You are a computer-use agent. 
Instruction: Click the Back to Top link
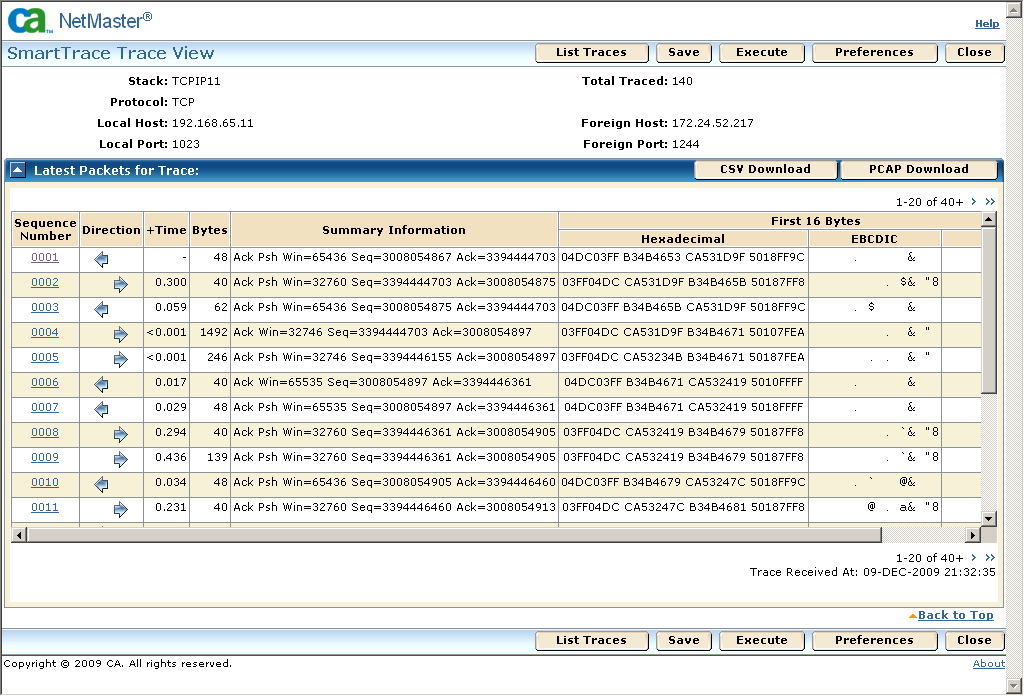[956, 615]
